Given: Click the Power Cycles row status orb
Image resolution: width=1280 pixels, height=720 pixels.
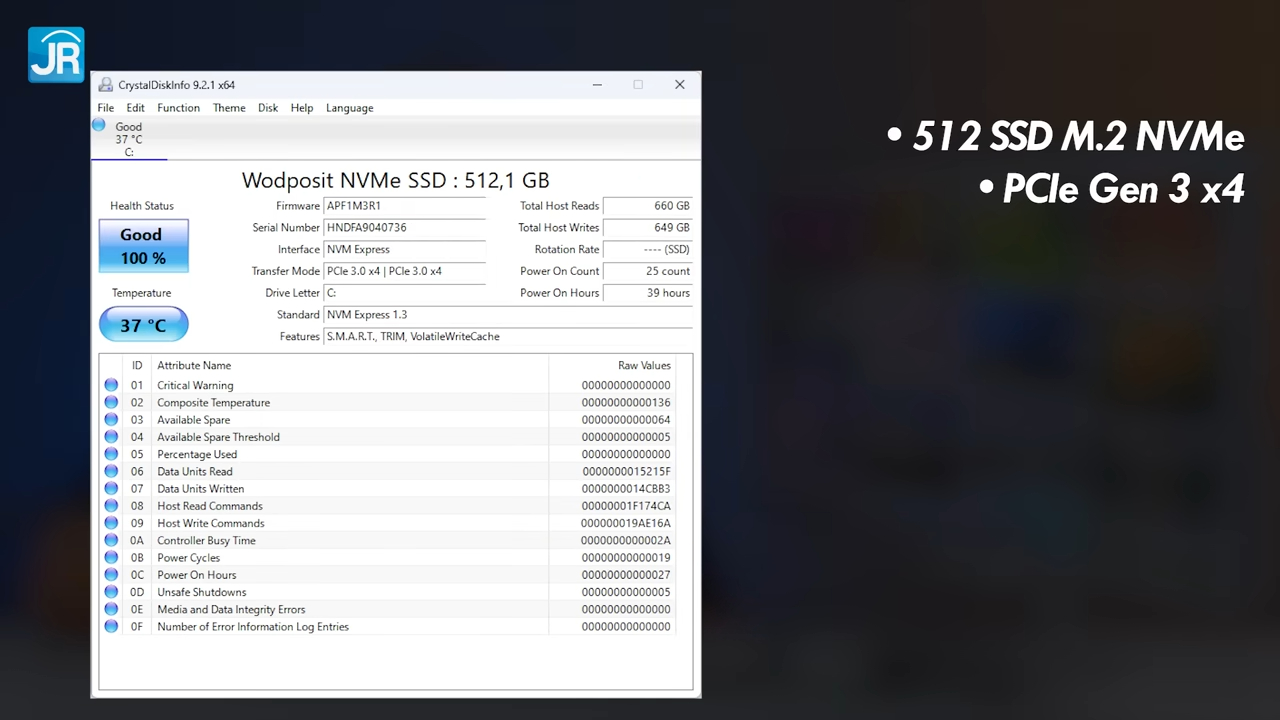Looking at the screenshot, I should coord(111,558).
